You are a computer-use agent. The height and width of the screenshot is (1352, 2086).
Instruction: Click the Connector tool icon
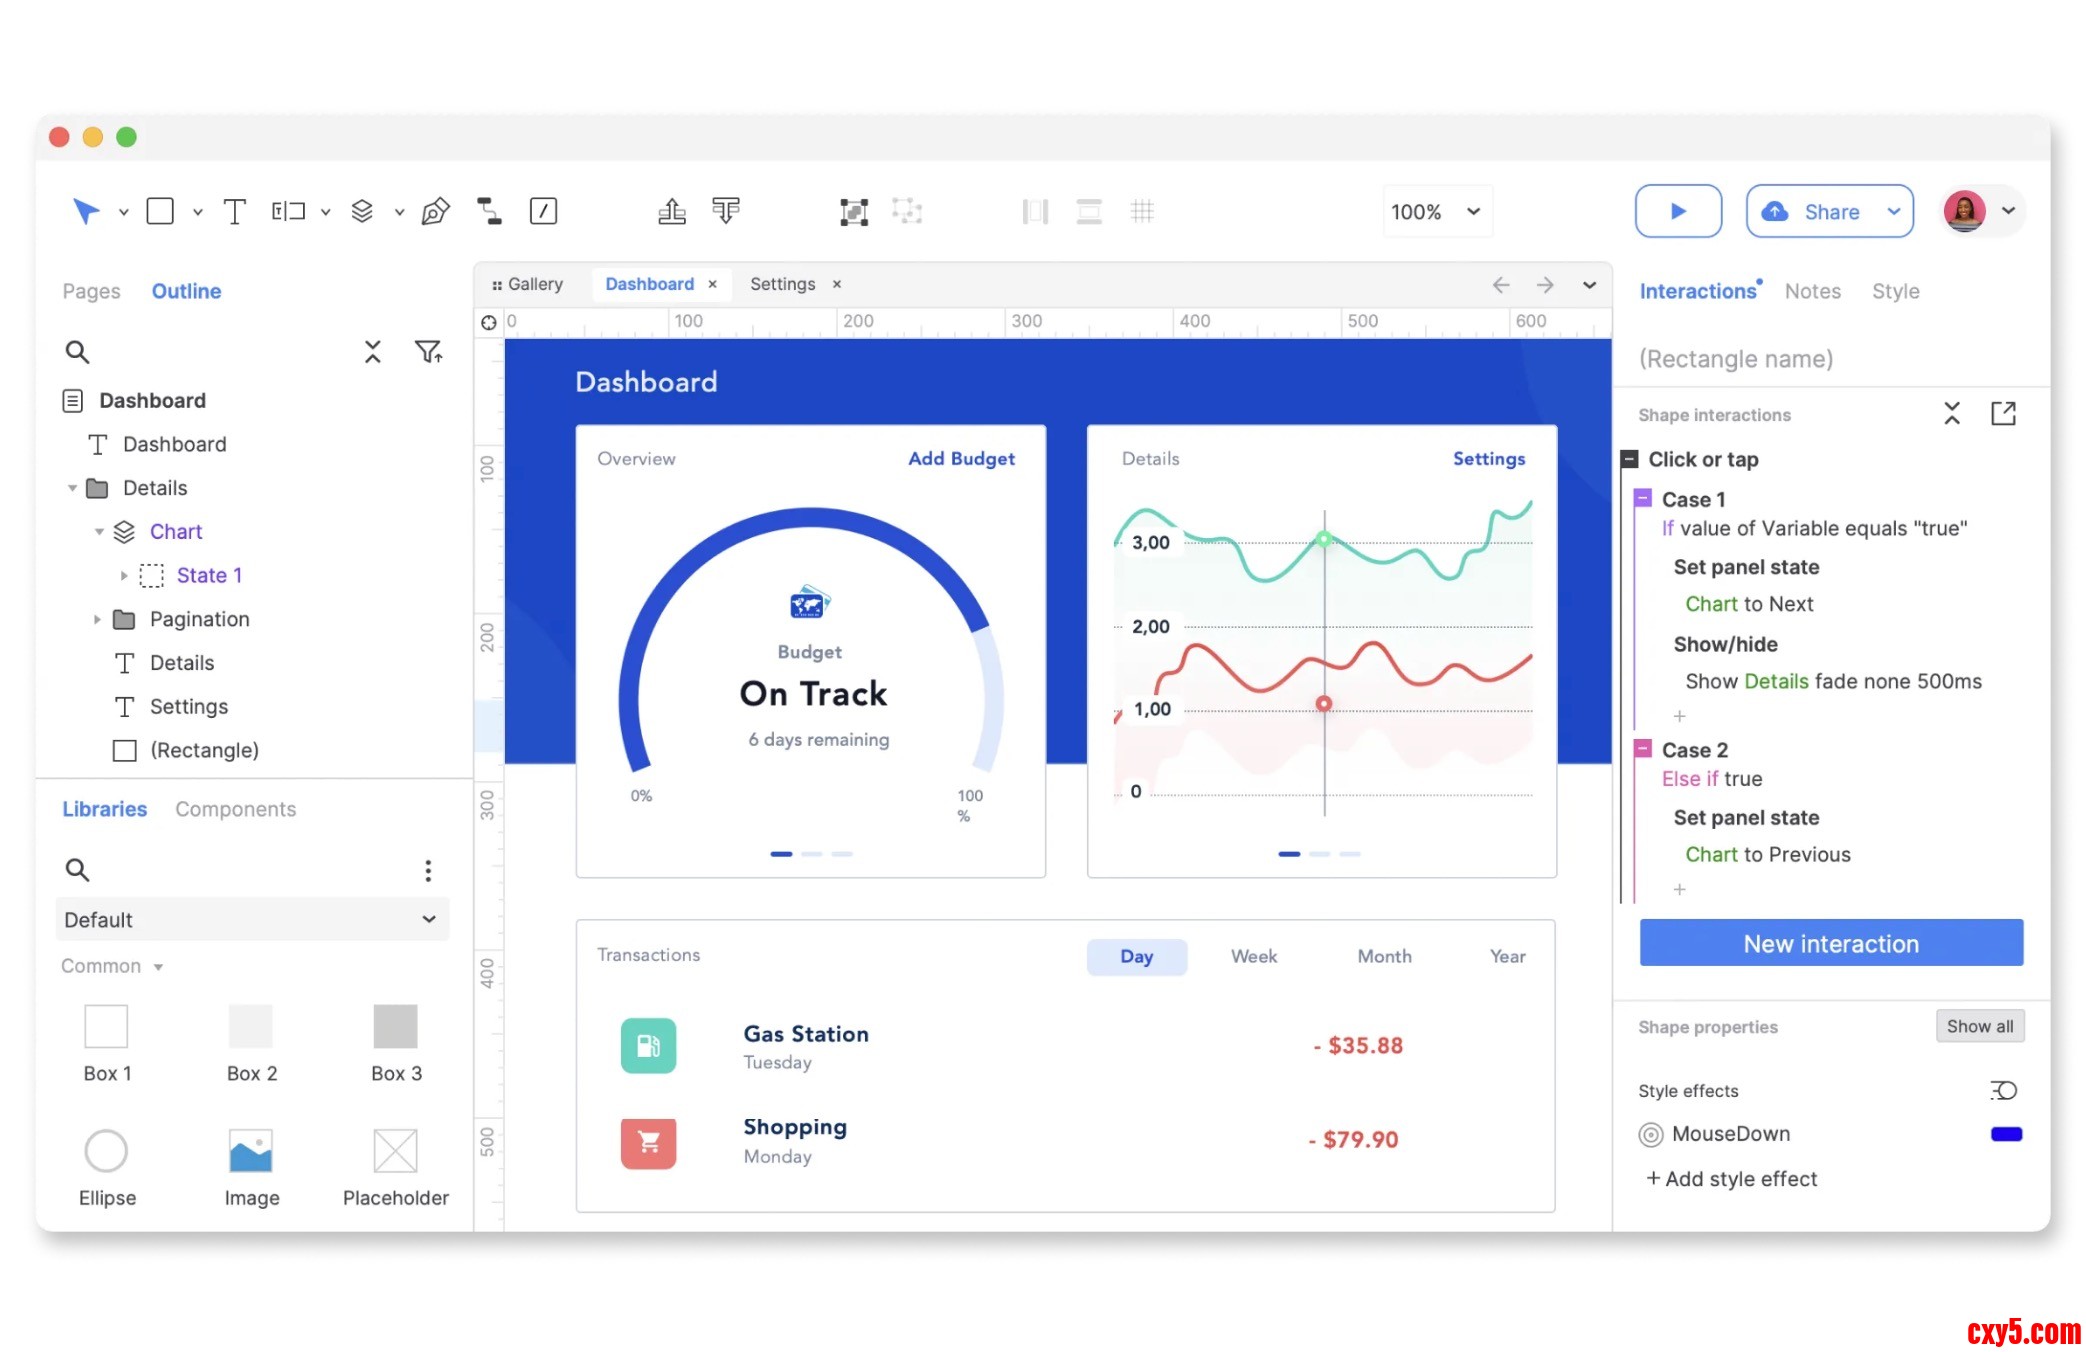(489, 211)
